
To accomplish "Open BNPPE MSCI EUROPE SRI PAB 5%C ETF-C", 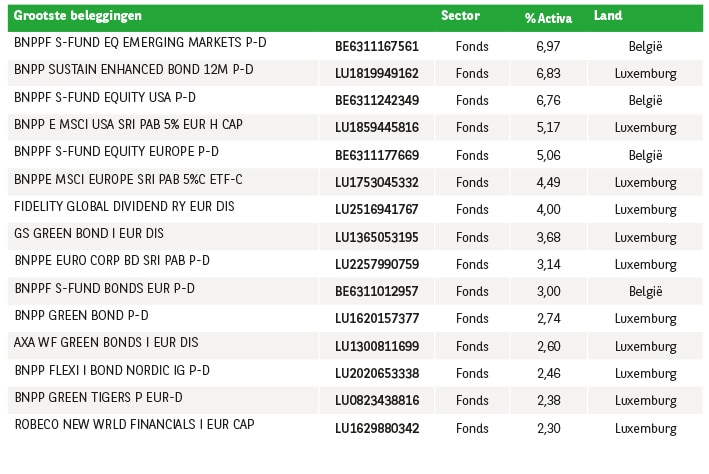I will pos(128,180).
